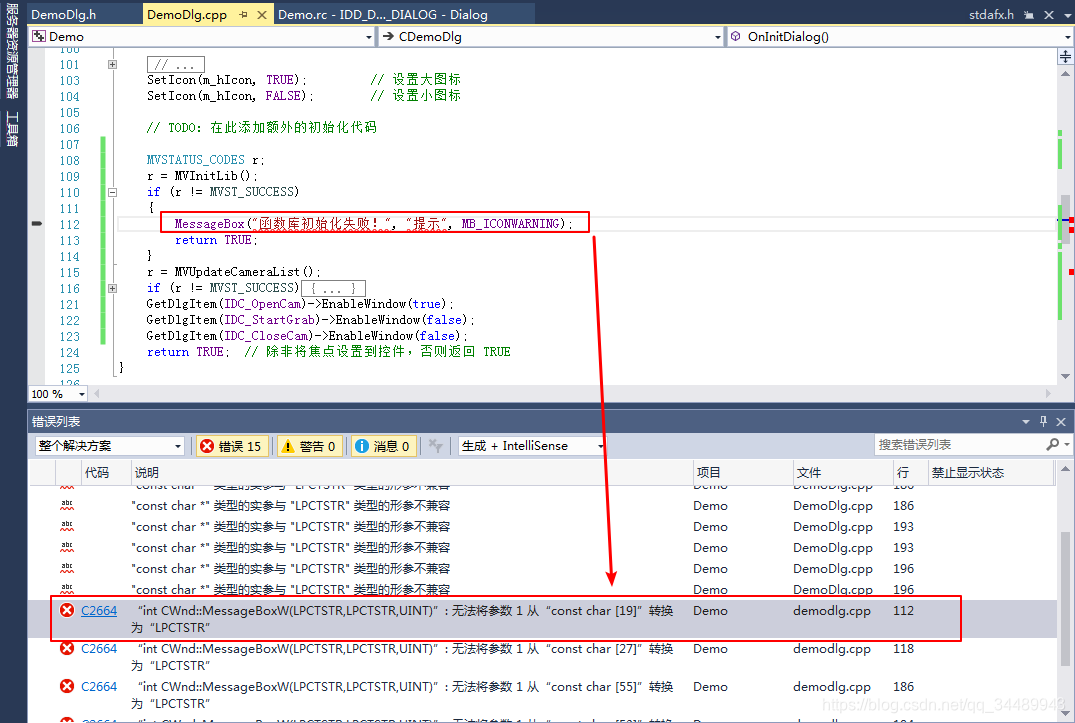This screenshot has width=1075, height=723.
Task: Click the clear filter icon in error list
Action: [x=435, y=446]
